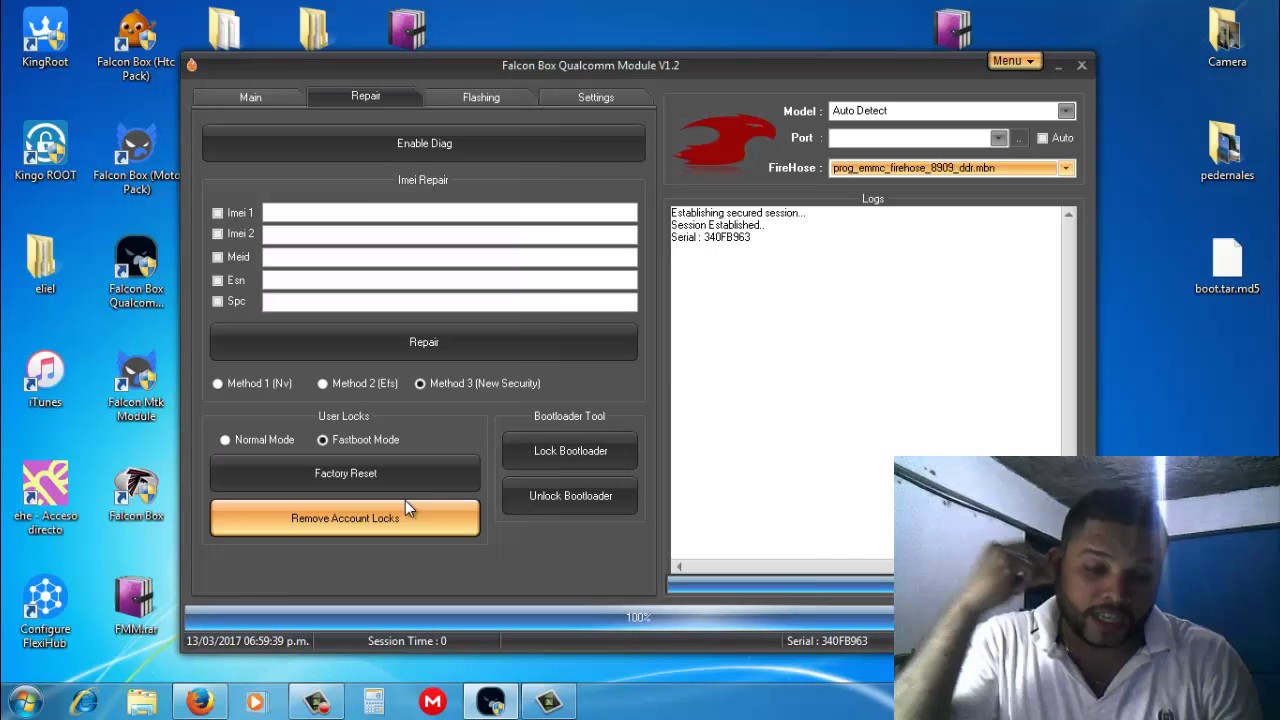Screen dimensions: 1280x720
Task: Switch to the Main tab
Action: [250, 97]
